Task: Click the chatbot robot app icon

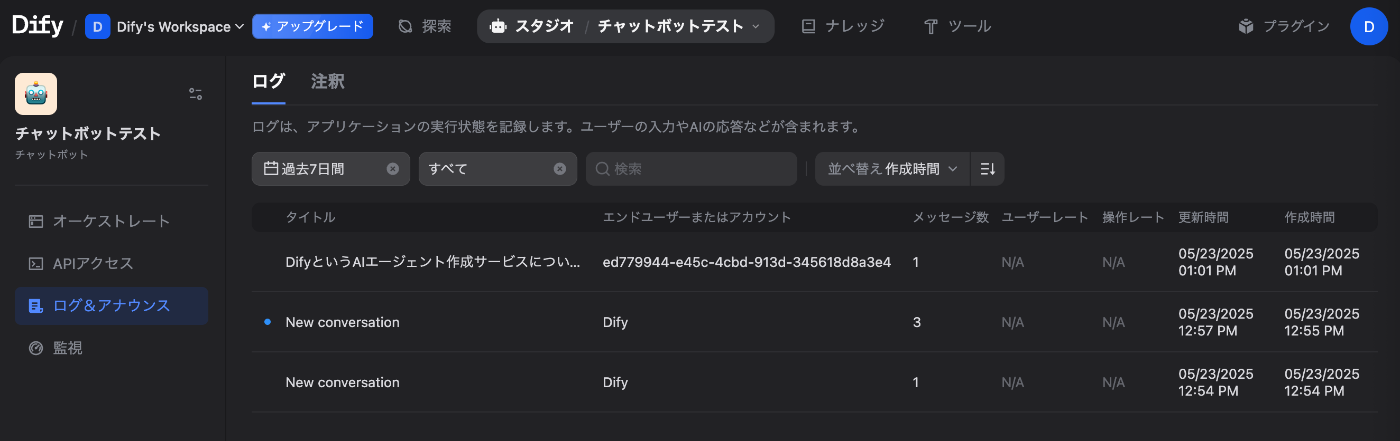Action: [x=36, y=94]
